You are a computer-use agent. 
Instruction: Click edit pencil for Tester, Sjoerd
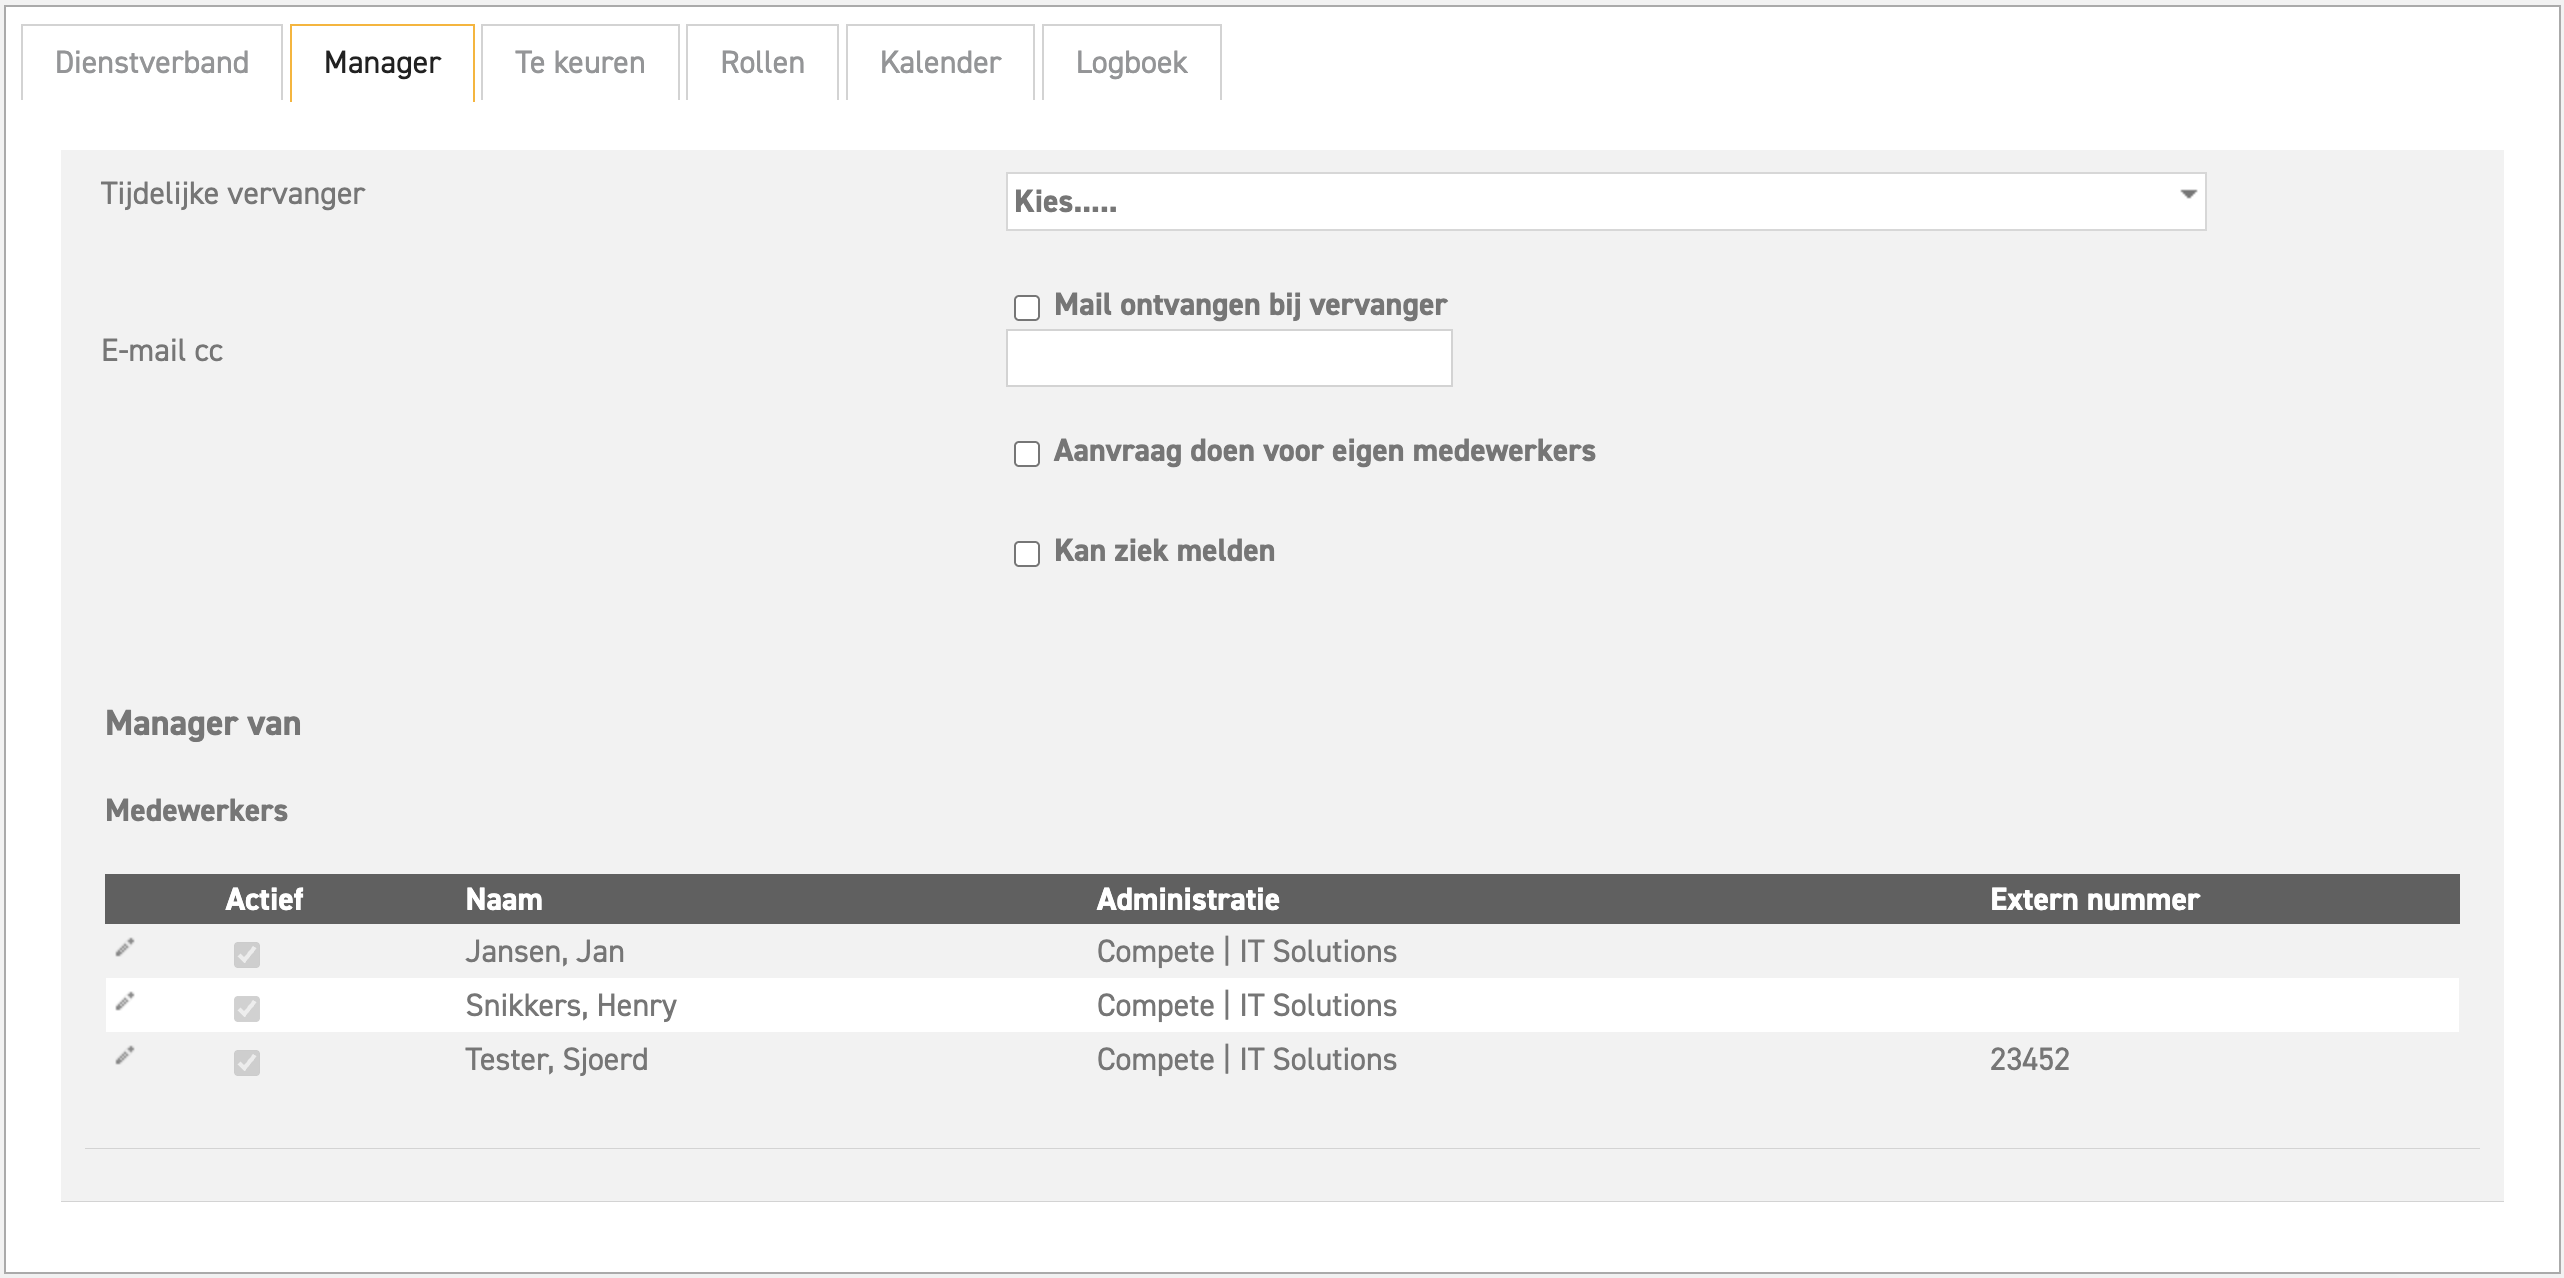pos(125,1056)
